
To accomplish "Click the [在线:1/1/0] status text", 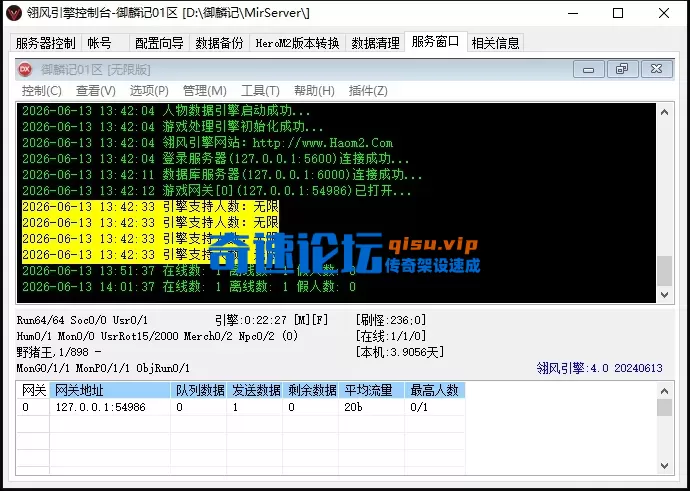I will pos(391,336).
